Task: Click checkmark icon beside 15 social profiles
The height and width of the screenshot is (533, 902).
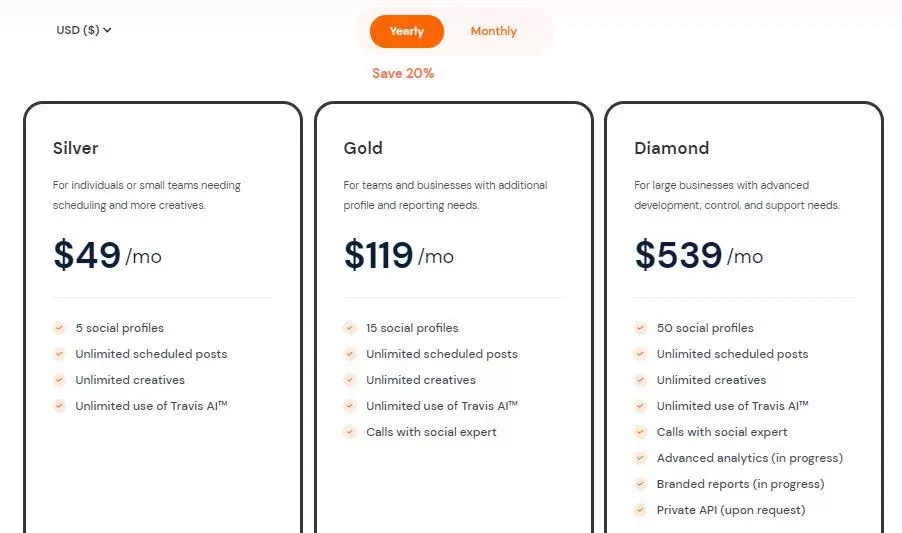Action: [350, 328]
